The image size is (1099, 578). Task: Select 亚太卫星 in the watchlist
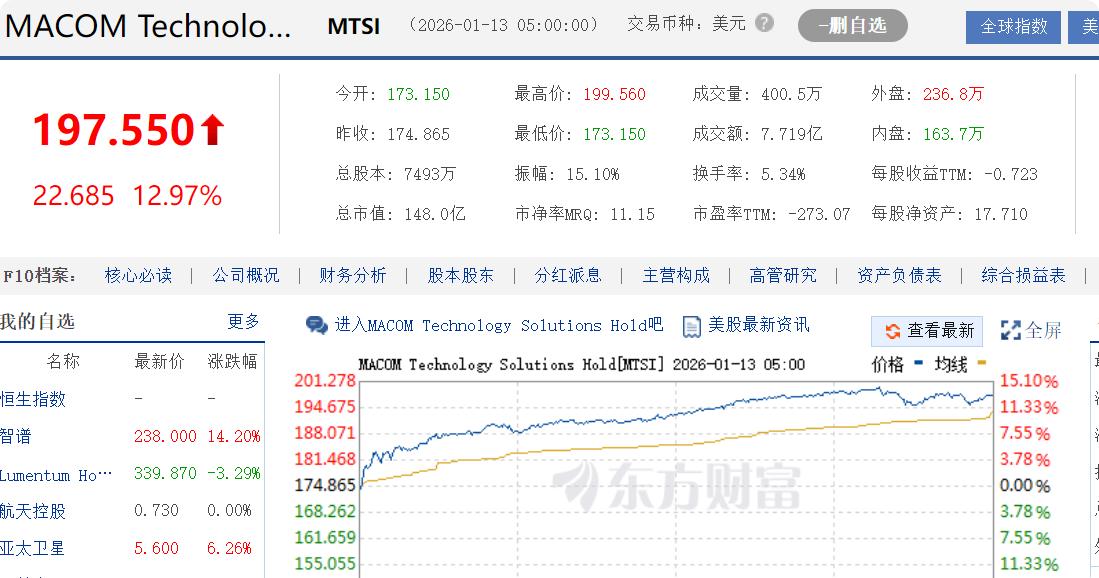(x=33, y=548)
